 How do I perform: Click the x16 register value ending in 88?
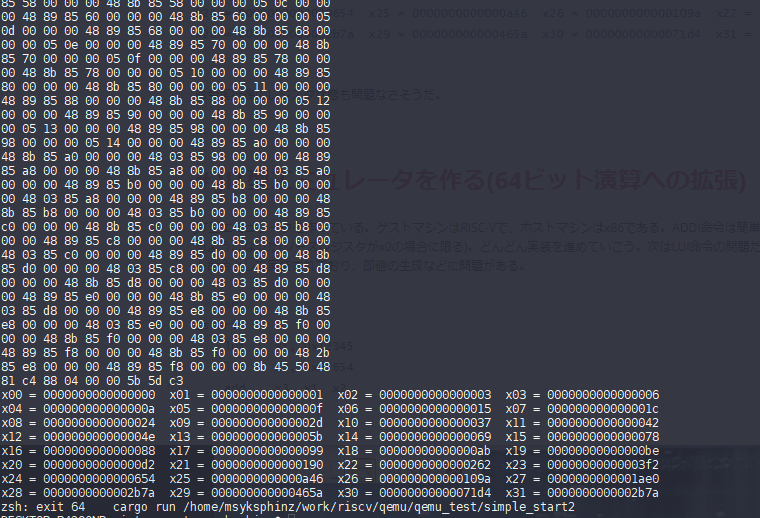pos(99,451)
